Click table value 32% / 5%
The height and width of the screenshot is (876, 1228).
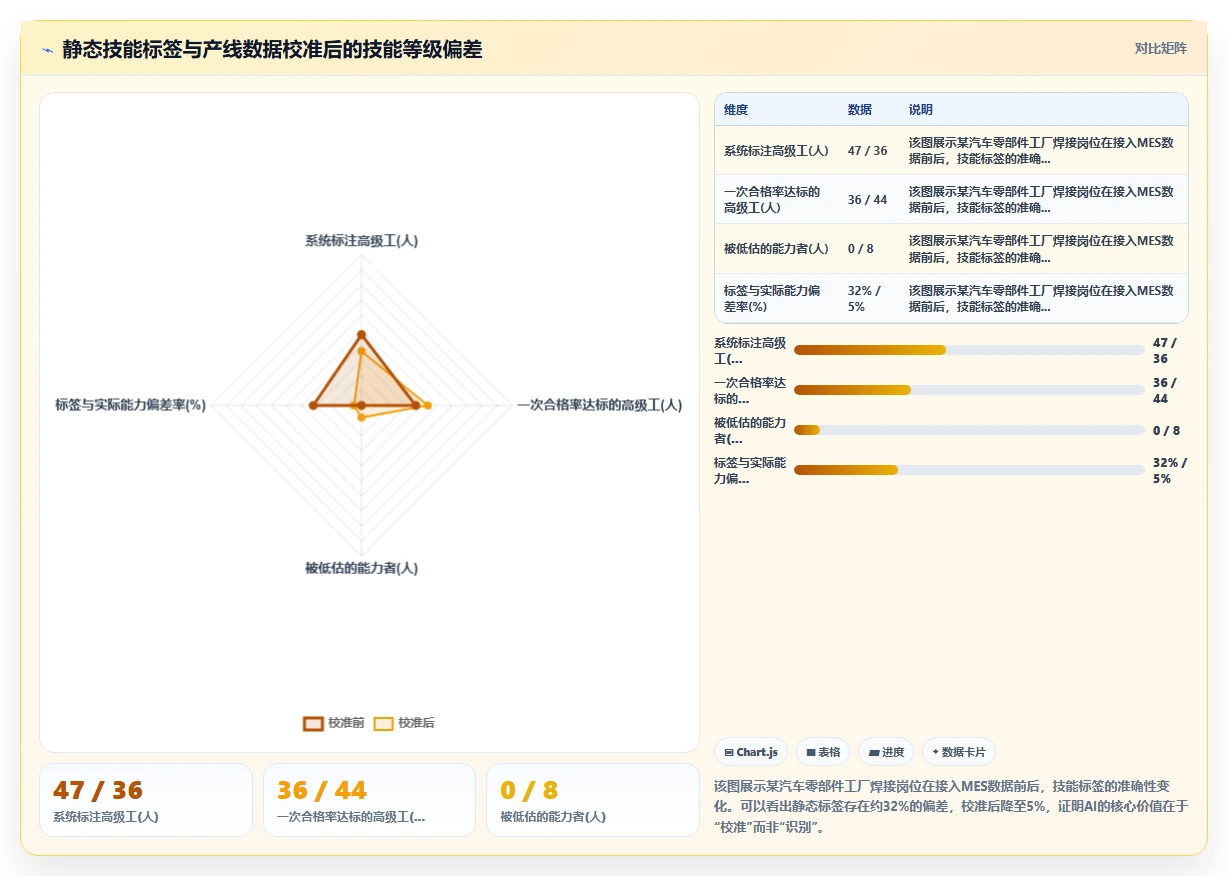(x=865, y=298)
